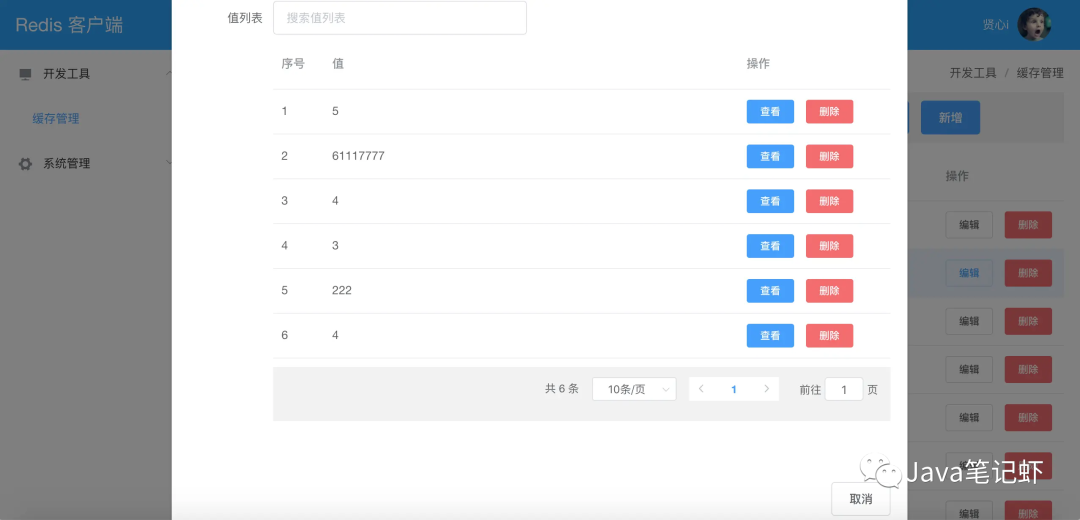Expand the 系统管理 sidebar menu chevron
This screenshot has width=1080, height=520.
click(169, 163)
